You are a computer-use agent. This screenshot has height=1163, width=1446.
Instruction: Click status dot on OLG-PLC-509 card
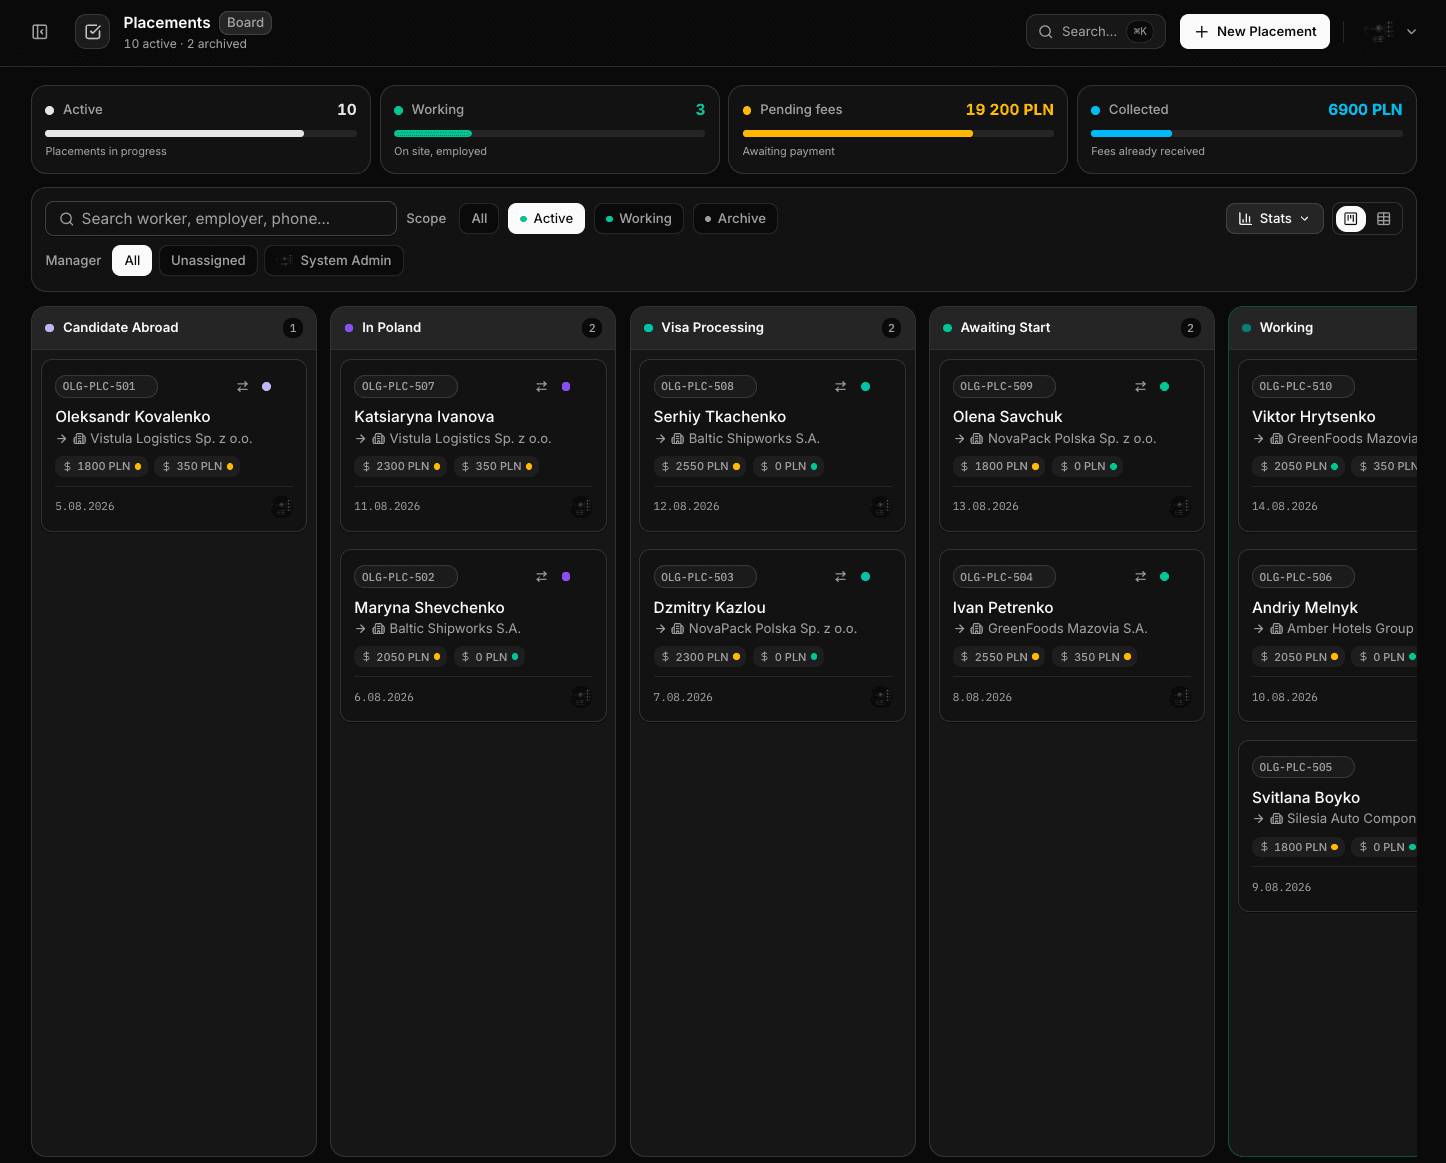click(1164, 387)
